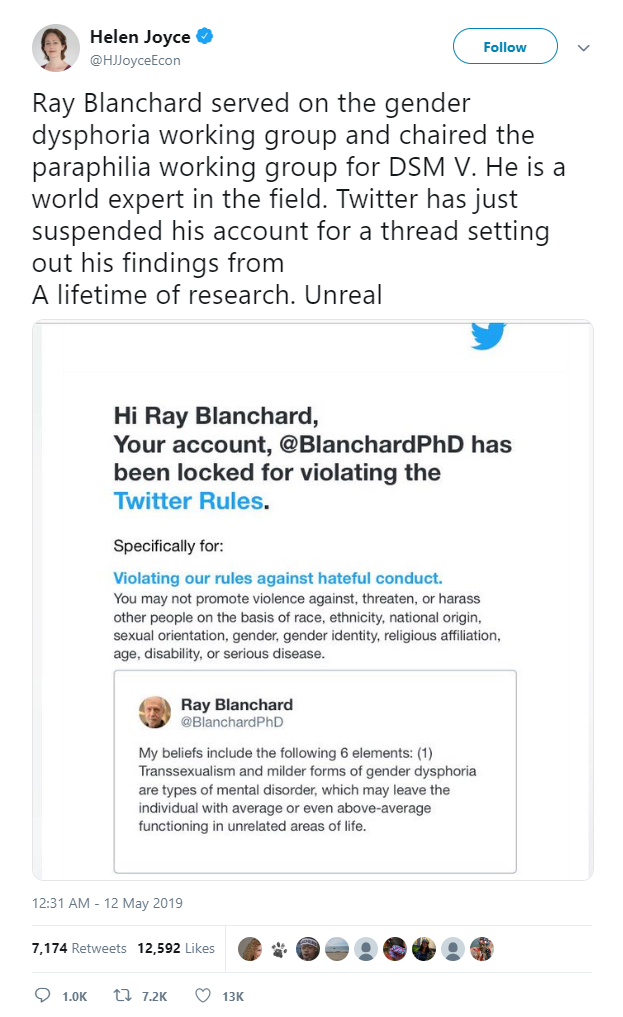Image resolution: width=623 pixels, height=1017 pixels.
Task: Click the blue verified badge beside Helen Joyce
Action: tap(205, 36)
